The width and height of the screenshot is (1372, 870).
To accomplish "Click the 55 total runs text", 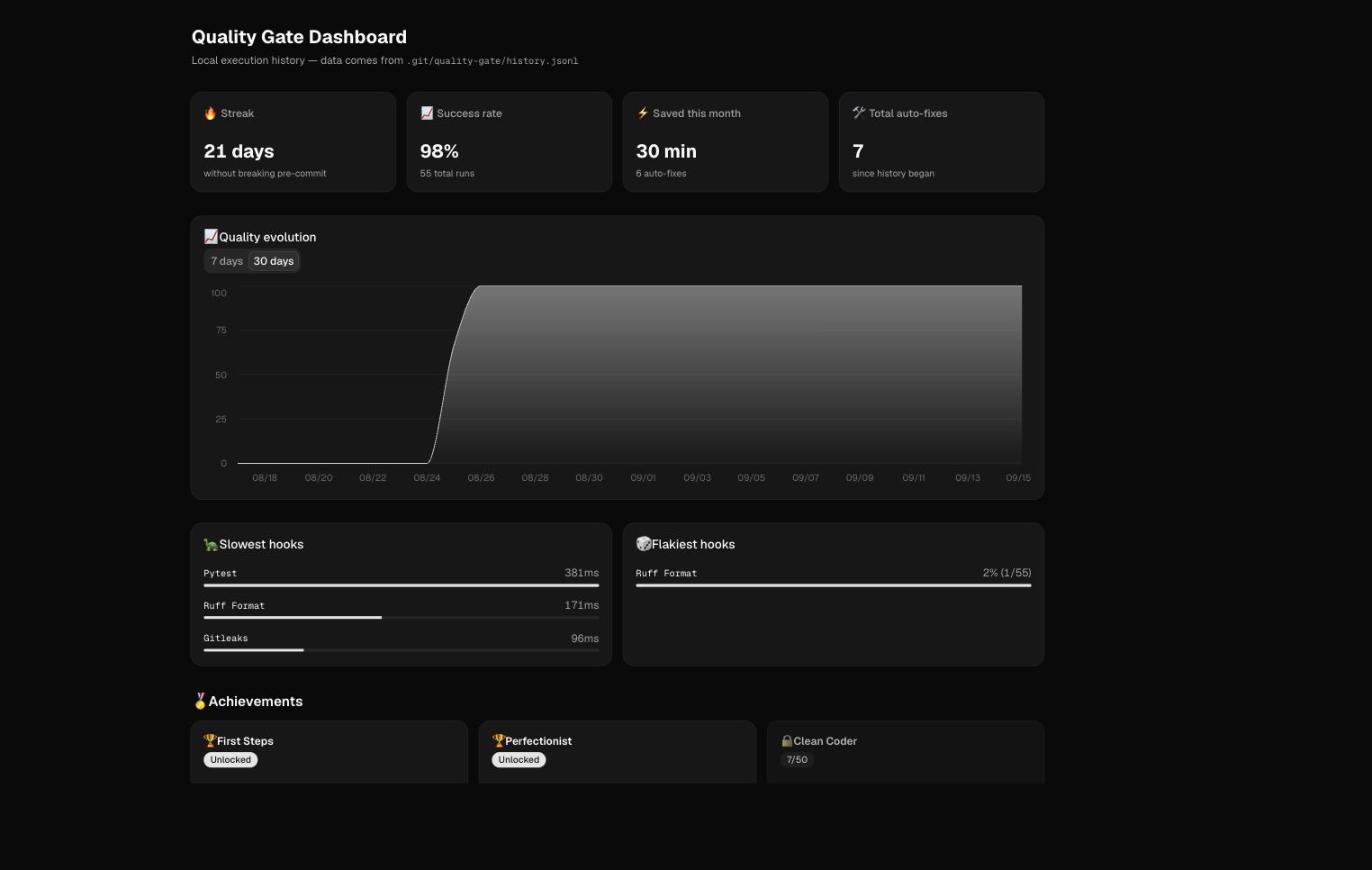I will pyautogui.click(x=447, y=174).
